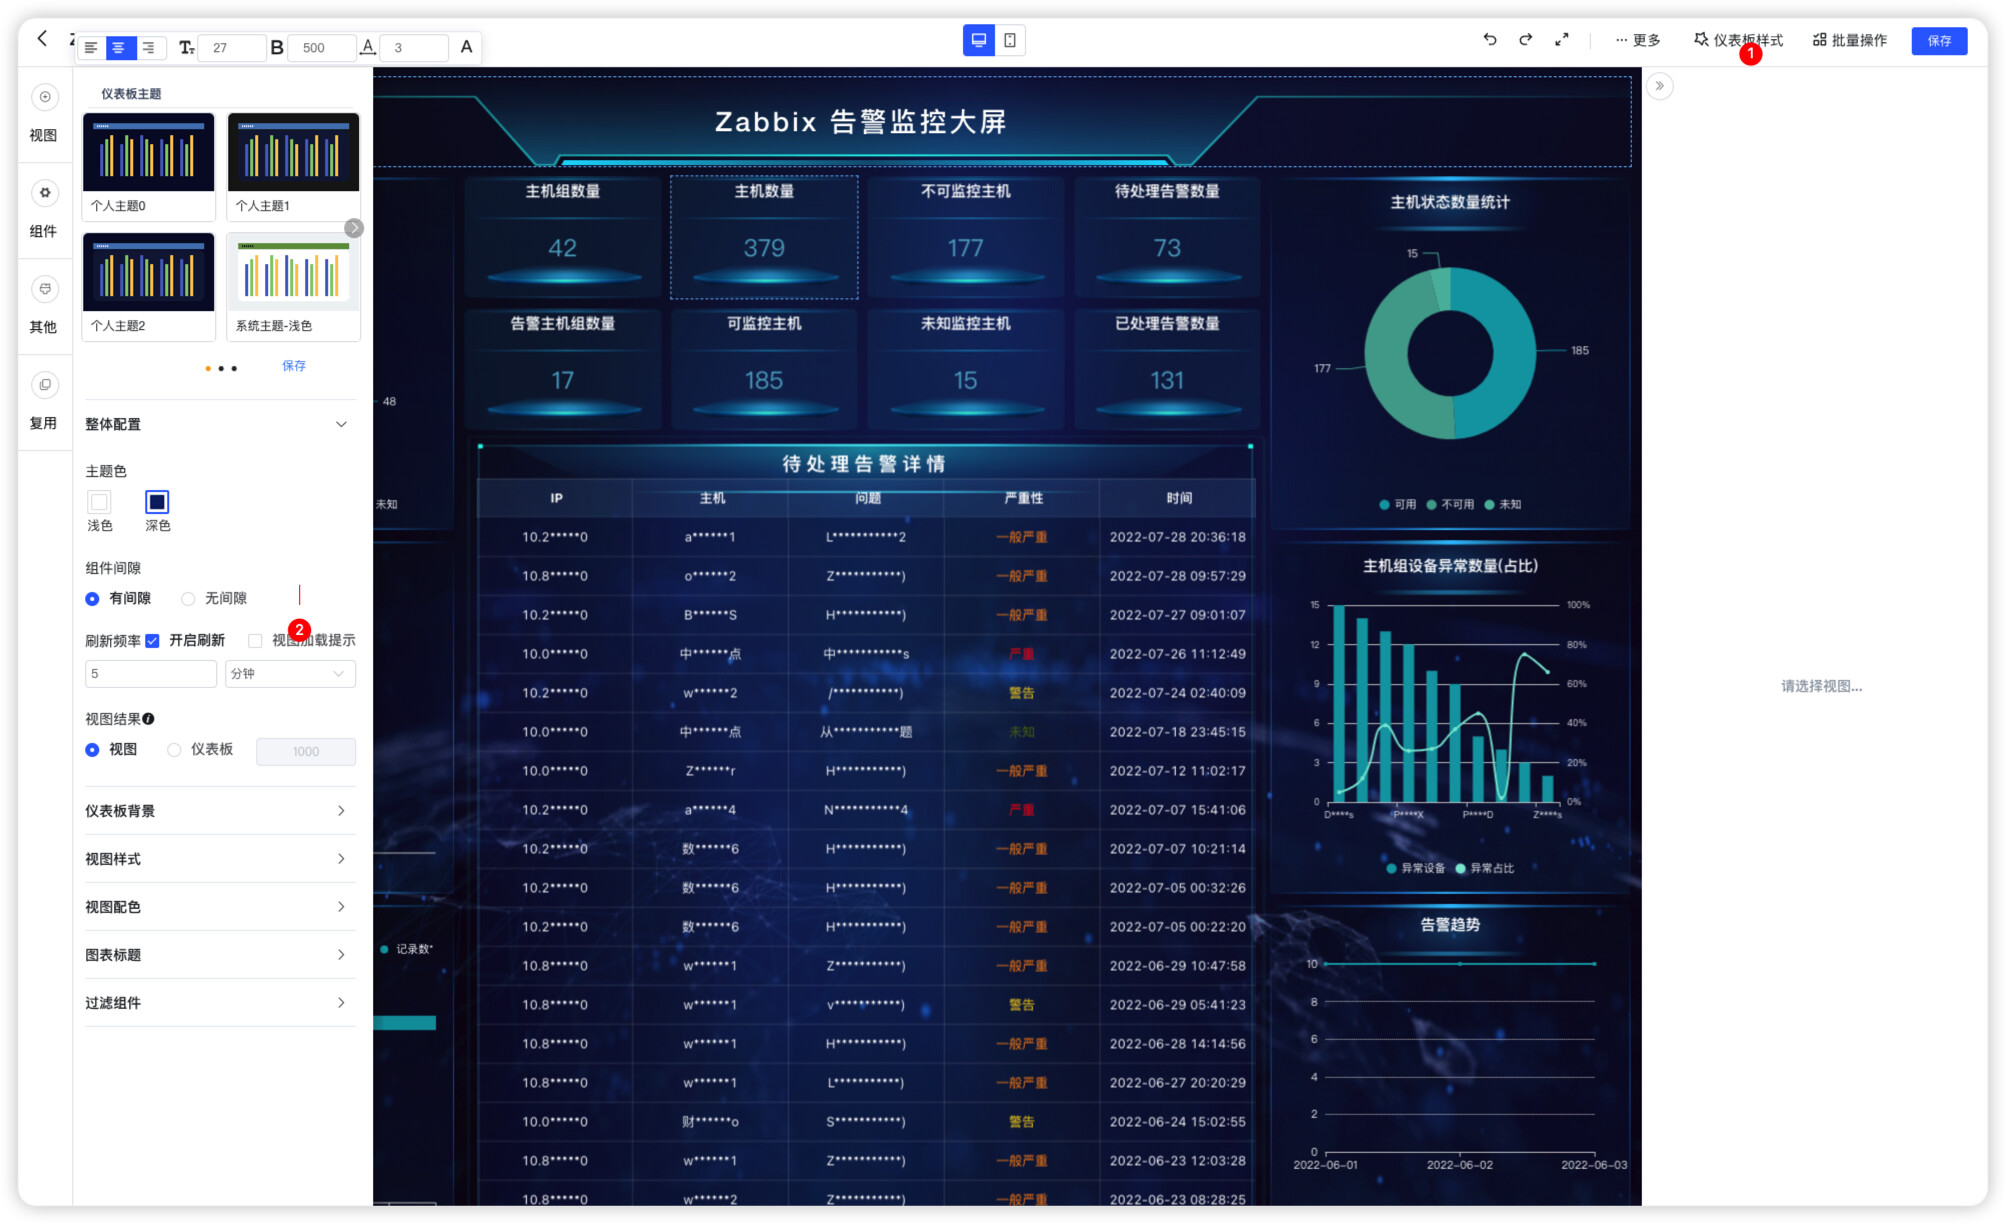Choose the 浅色 theme color swatch
The image size is (2006, 1224).
99,502
